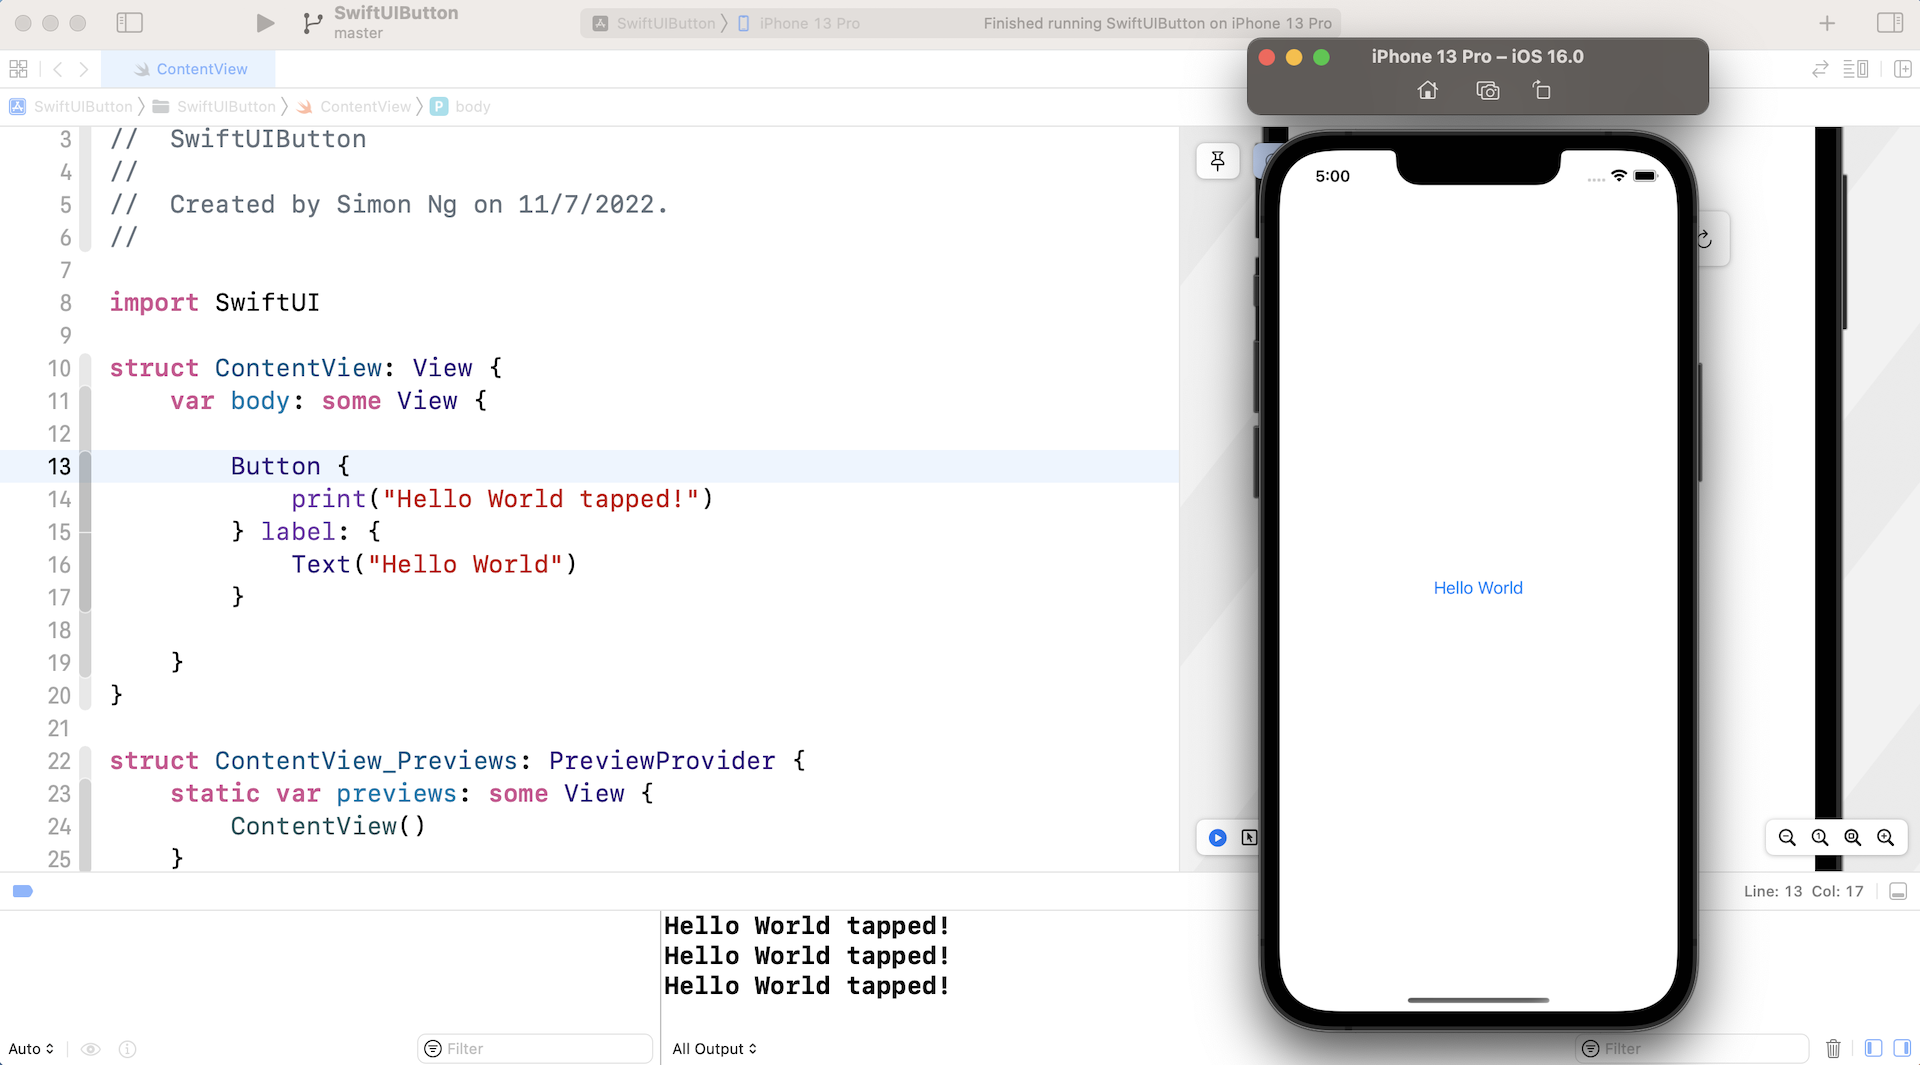Viewport: 1920px width, 1065px height.
Task: Zoom out the preview canvas
Action: (1787, 838)
